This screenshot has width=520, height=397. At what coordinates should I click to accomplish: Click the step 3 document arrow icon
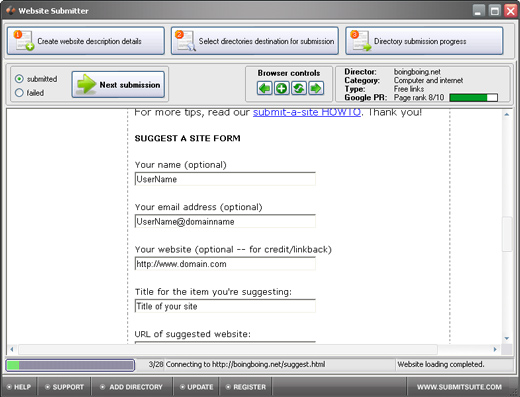(x=361, y=41)
